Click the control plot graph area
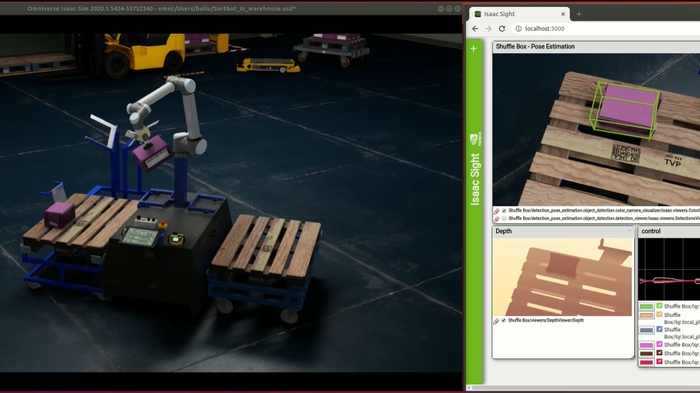 coord(669,269)
